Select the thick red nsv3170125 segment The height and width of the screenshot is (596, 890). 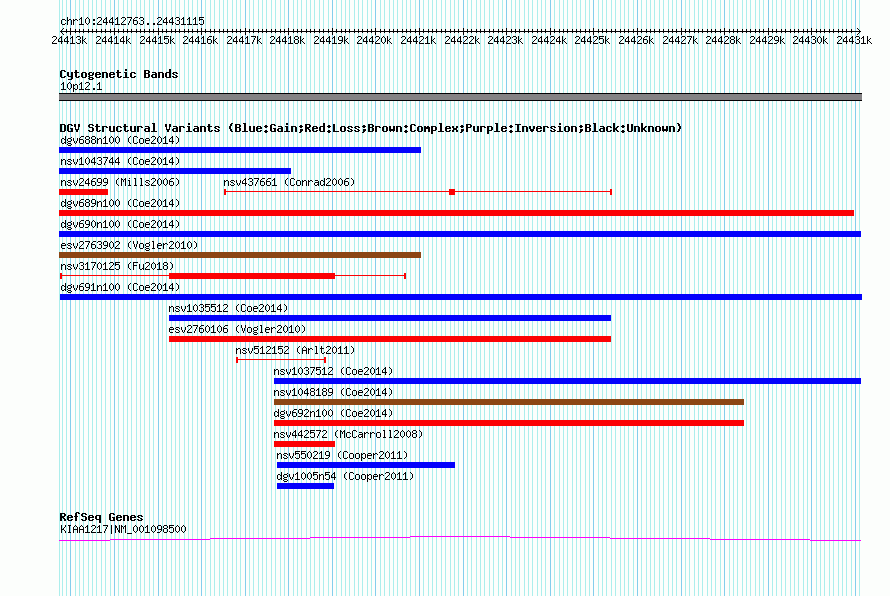click(252, 276)
